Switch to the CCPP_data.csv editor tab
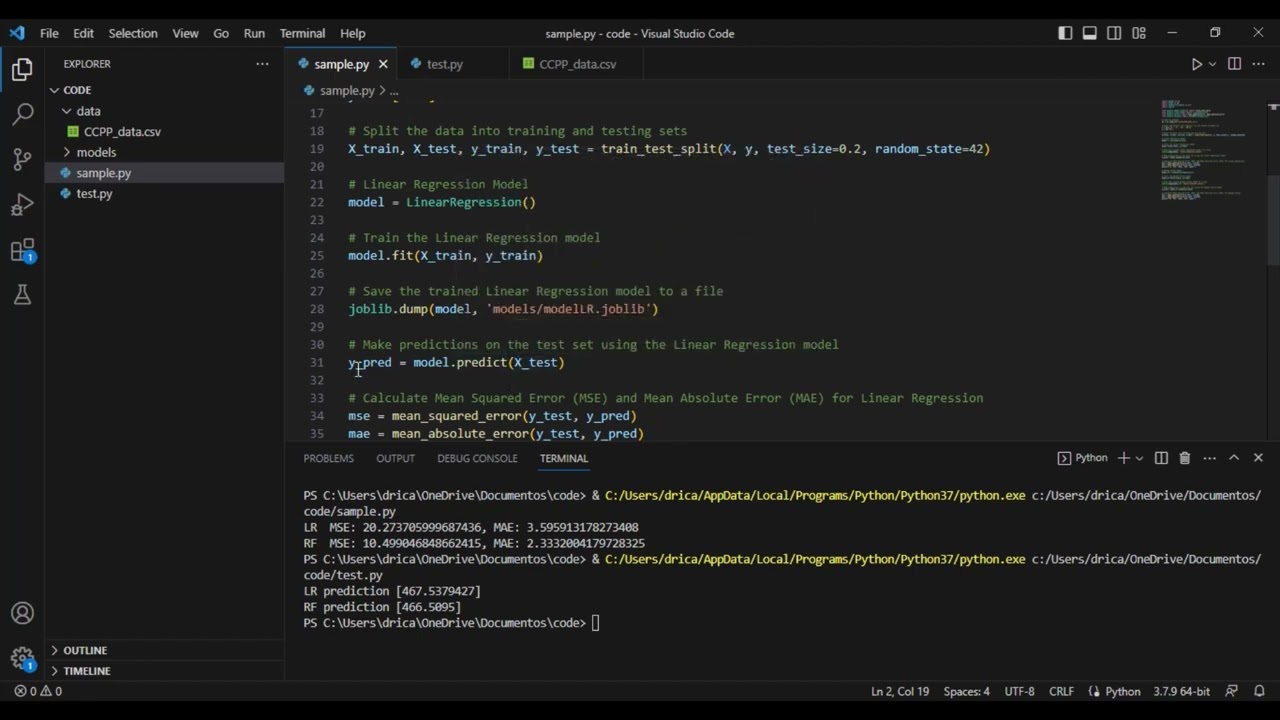The width and height of the screenshot is (1280, 720). click(x=577, y=64)
